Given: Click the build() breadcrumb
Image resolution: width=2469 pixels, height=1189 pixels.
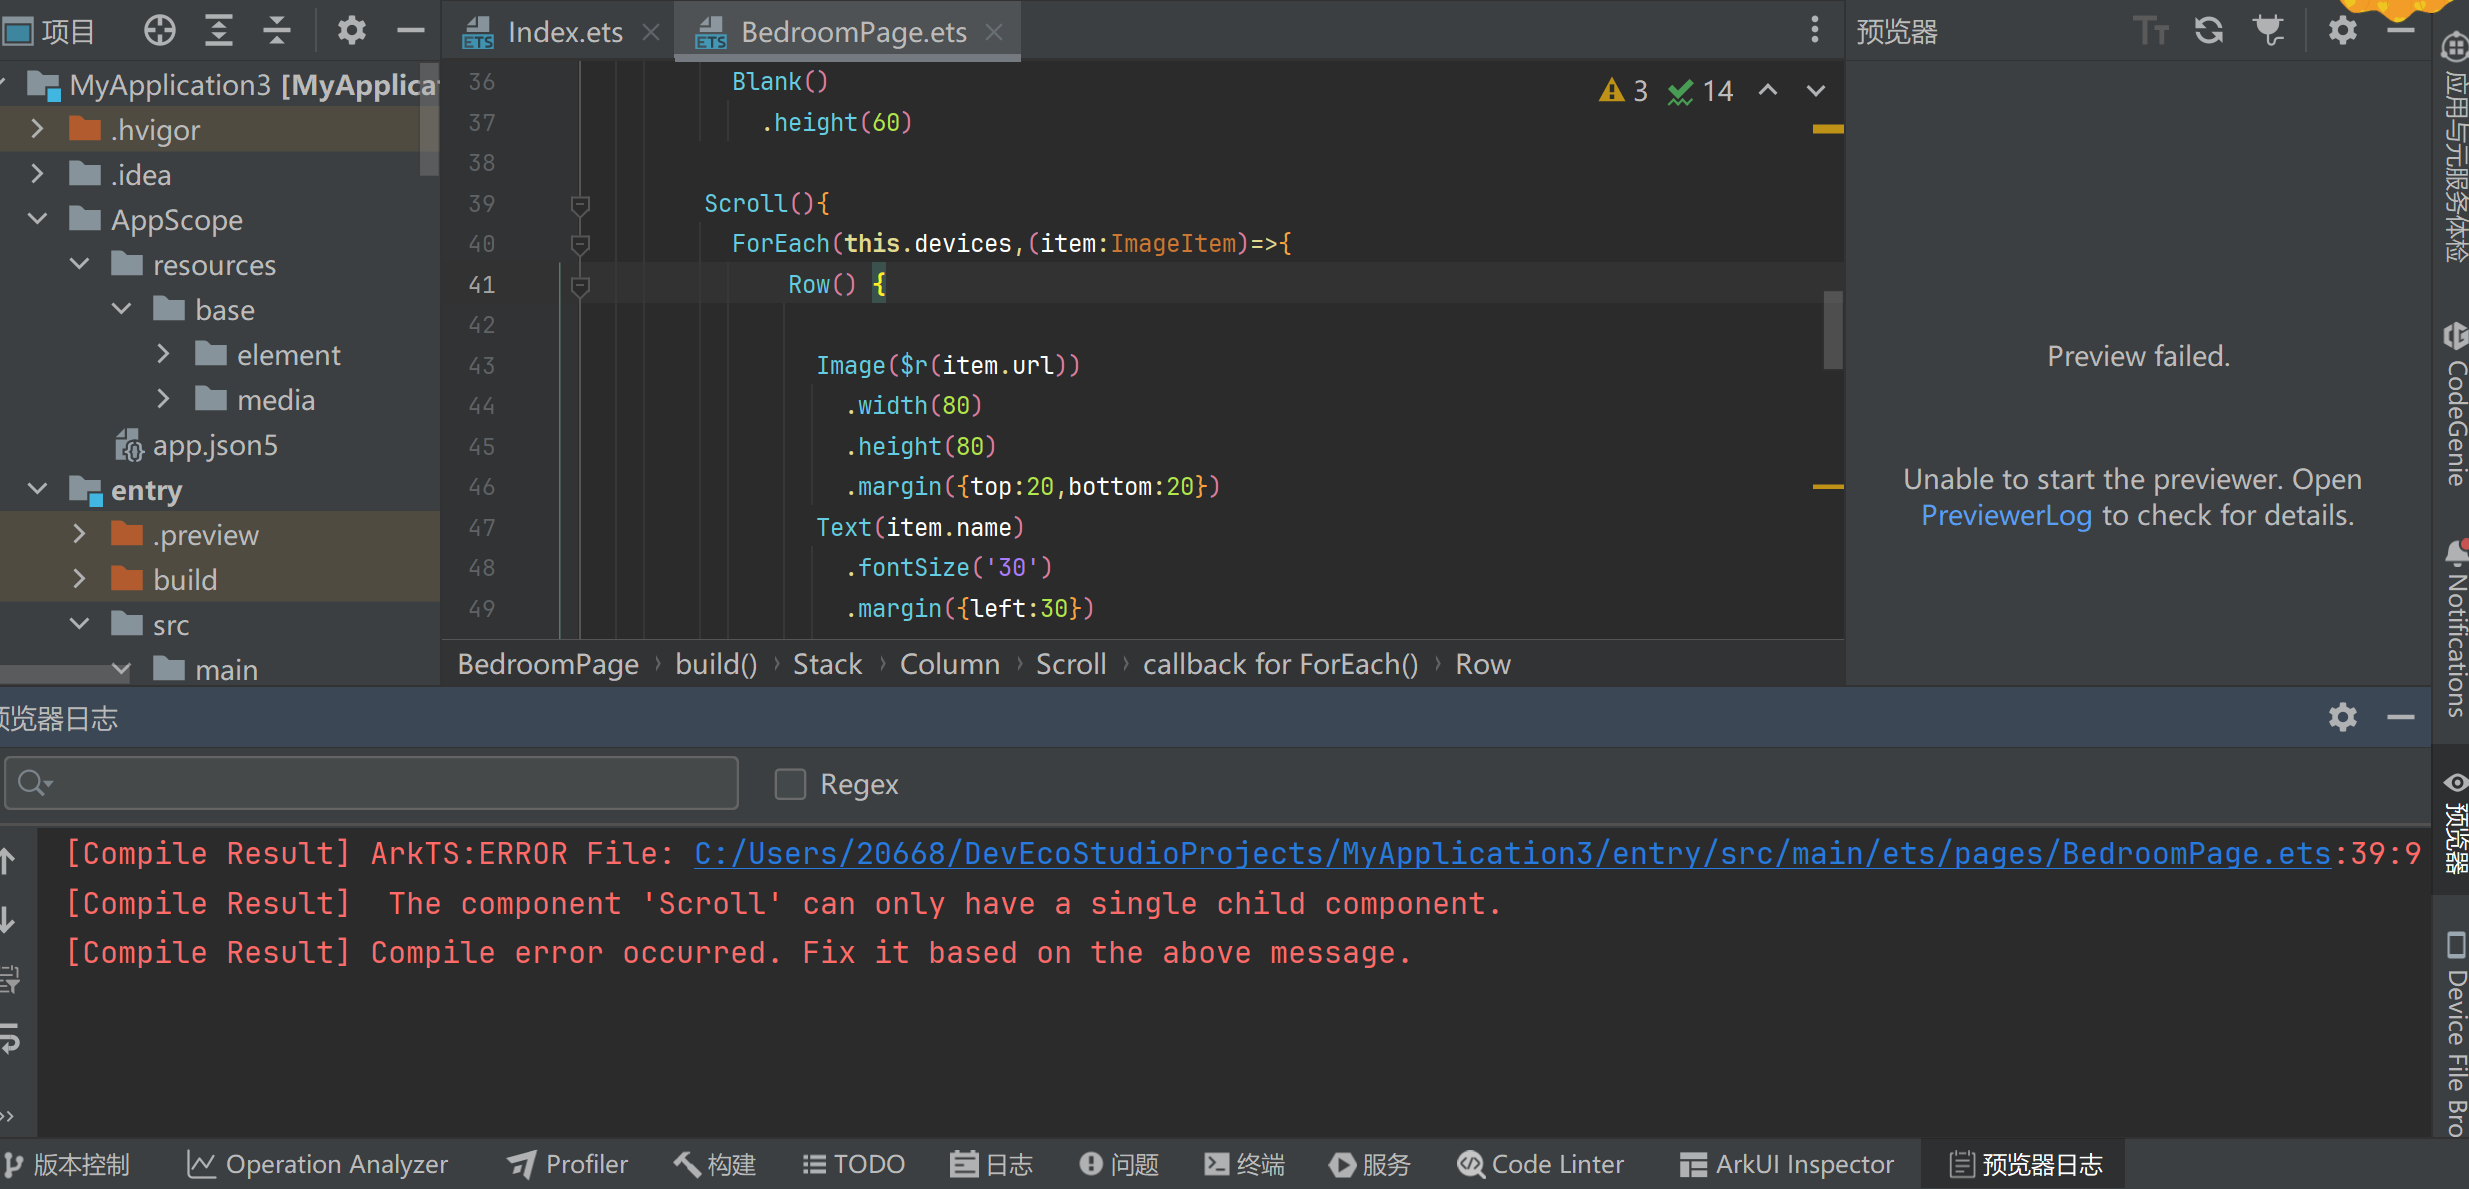Looking at the screenshot, I should click(x=716, y=664).
